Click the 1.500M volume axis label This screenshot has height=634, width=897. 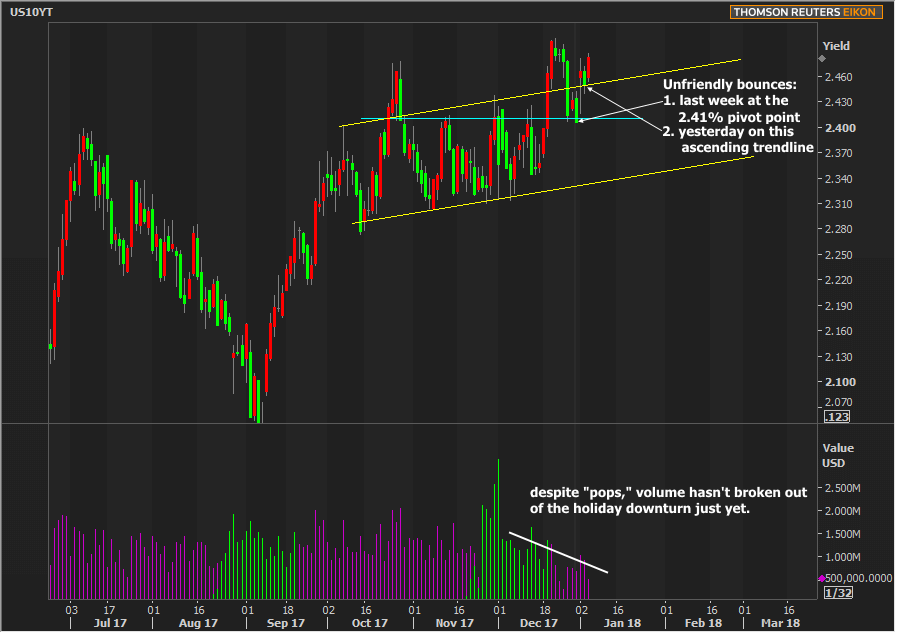pos(842,534)
